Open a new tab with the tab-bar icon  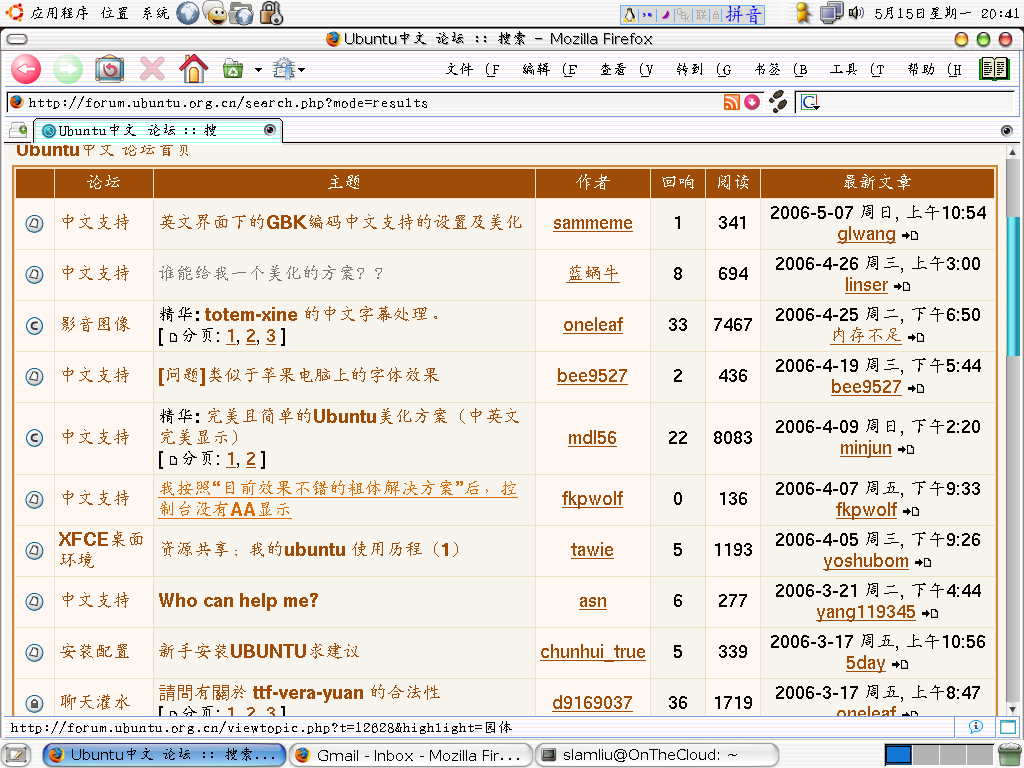pos(18,130)
